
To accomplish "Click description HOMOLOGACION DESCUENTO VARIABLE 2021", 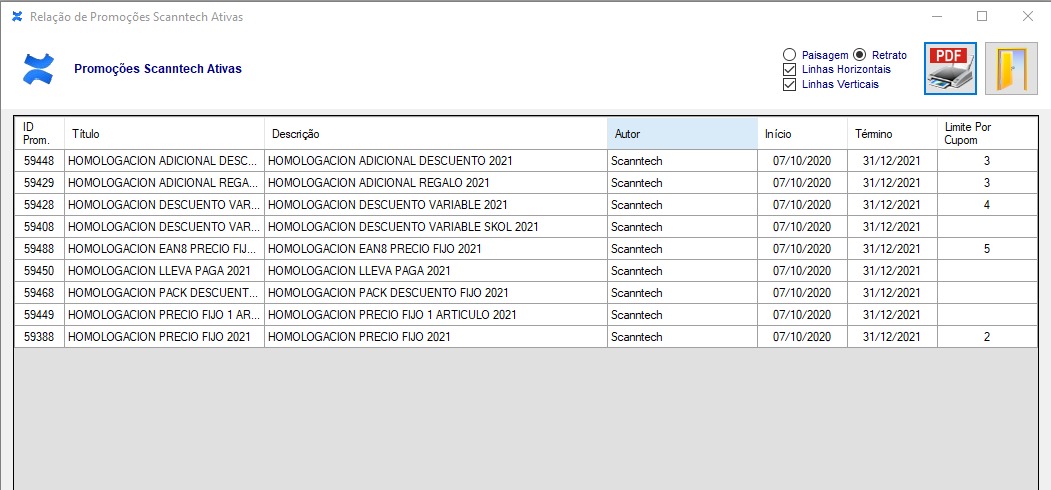I will (x=436, y=205).
